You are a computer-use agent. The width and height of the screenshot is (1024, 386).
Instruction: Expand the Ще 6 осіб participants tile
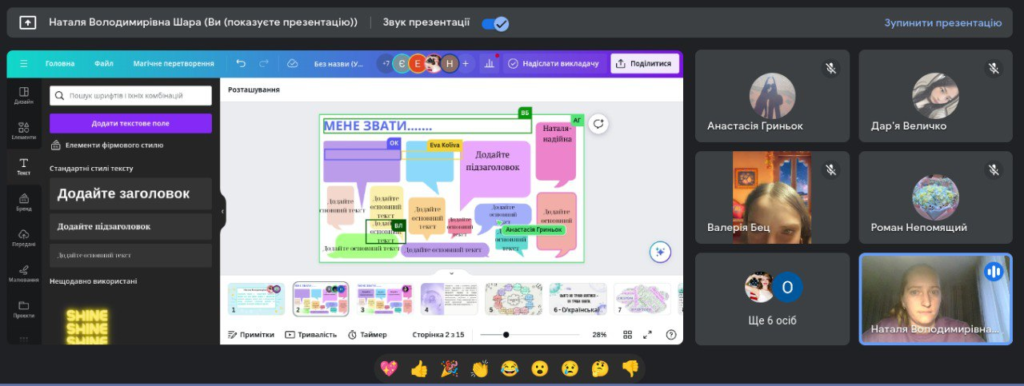click(772, 299)
